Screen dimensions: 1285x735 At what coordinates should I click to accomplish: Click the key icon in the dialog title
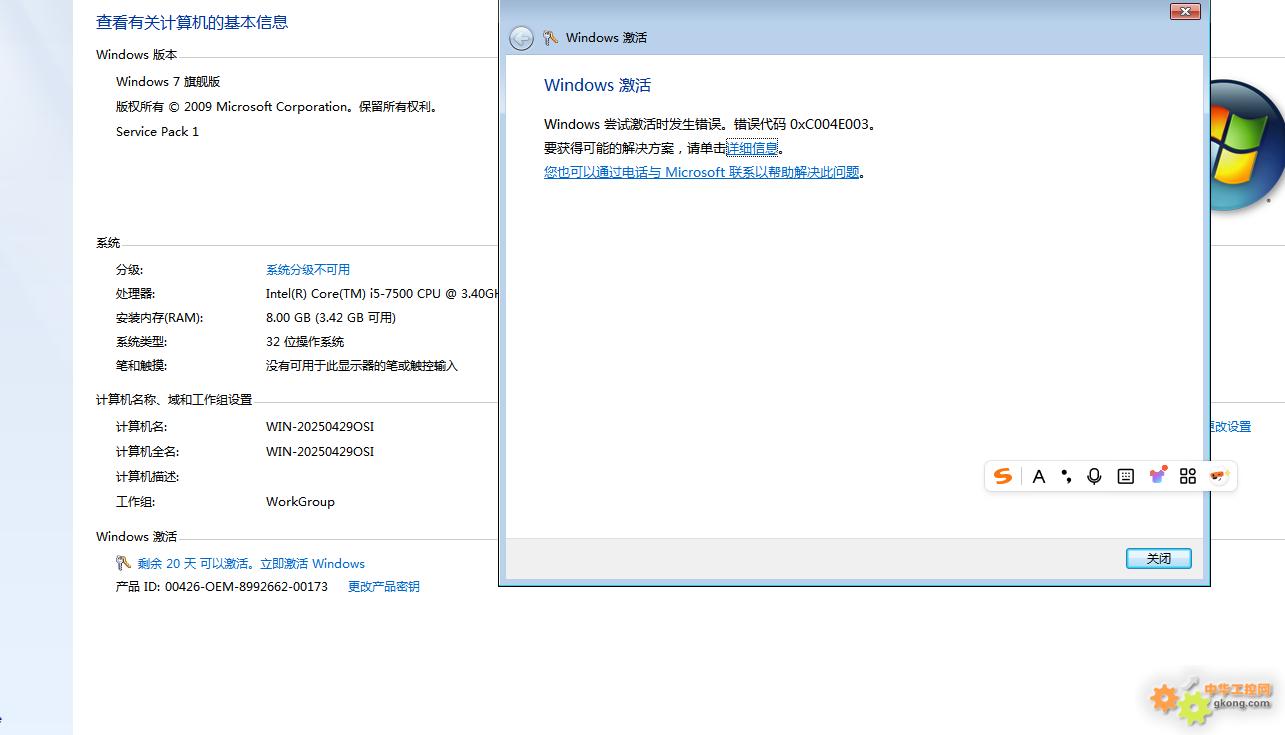click(x=550, y=37)
